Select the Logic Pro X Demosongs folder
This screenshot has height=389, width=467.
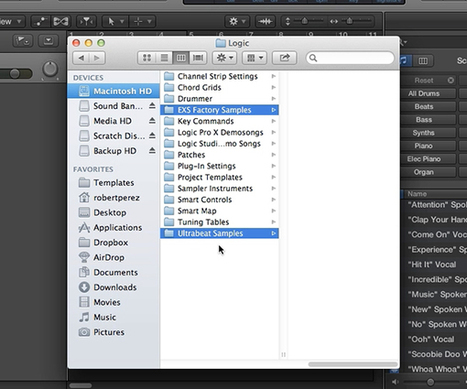pyautogui.click(x=219, y=132)
